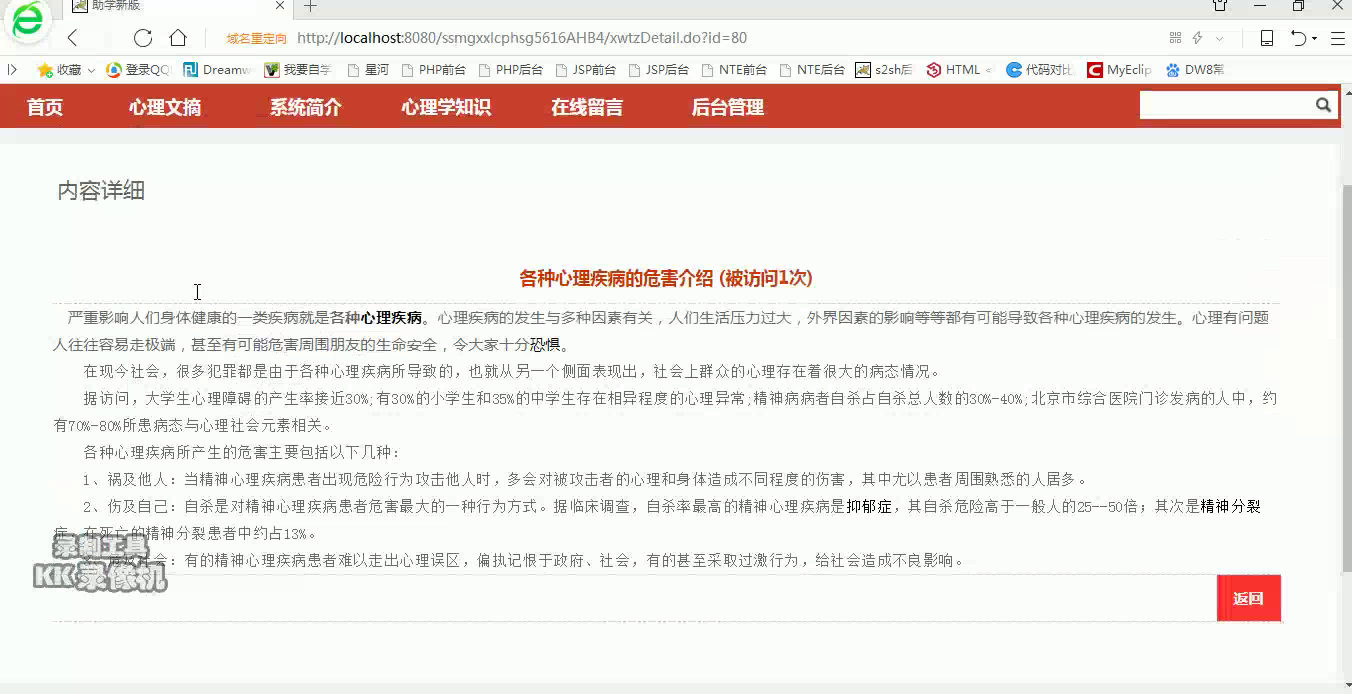This screenshot has width=1352, height=694.
Task: Open the skin shirt icon in title bar
Action: [x=1220, y=6]
